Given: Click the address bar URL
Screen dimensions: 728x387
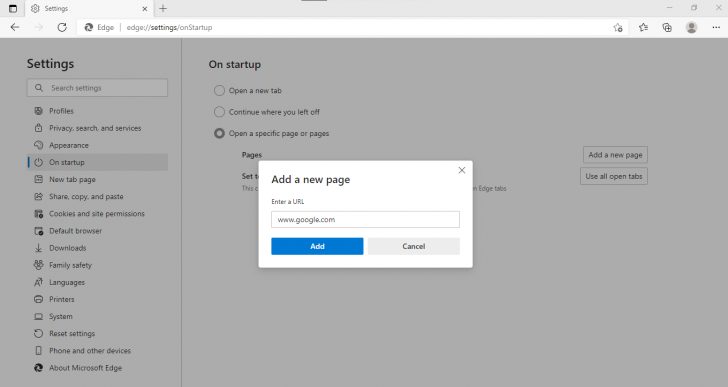Looking at the screenshot, I should pyautogui.click(x=169, y=27).
